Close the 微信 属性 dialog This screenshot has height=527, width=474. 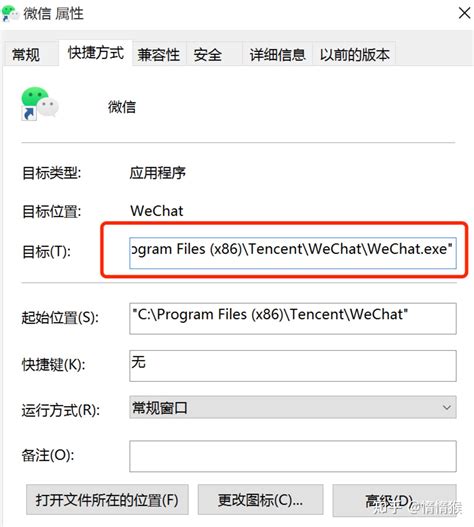pos(464,13)
